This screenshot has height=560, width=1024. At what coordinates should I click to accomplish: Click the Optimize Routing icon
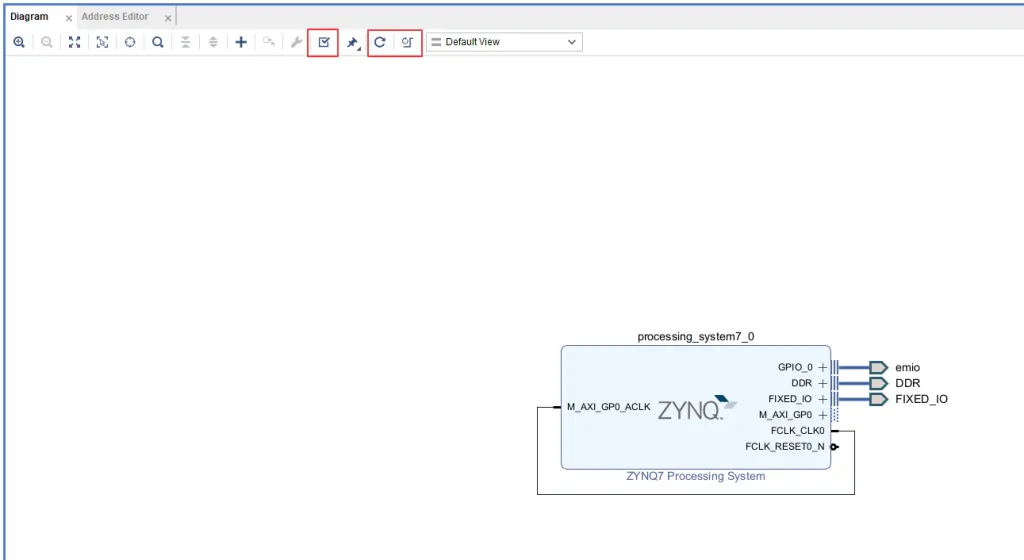click(x=408, y=42)
